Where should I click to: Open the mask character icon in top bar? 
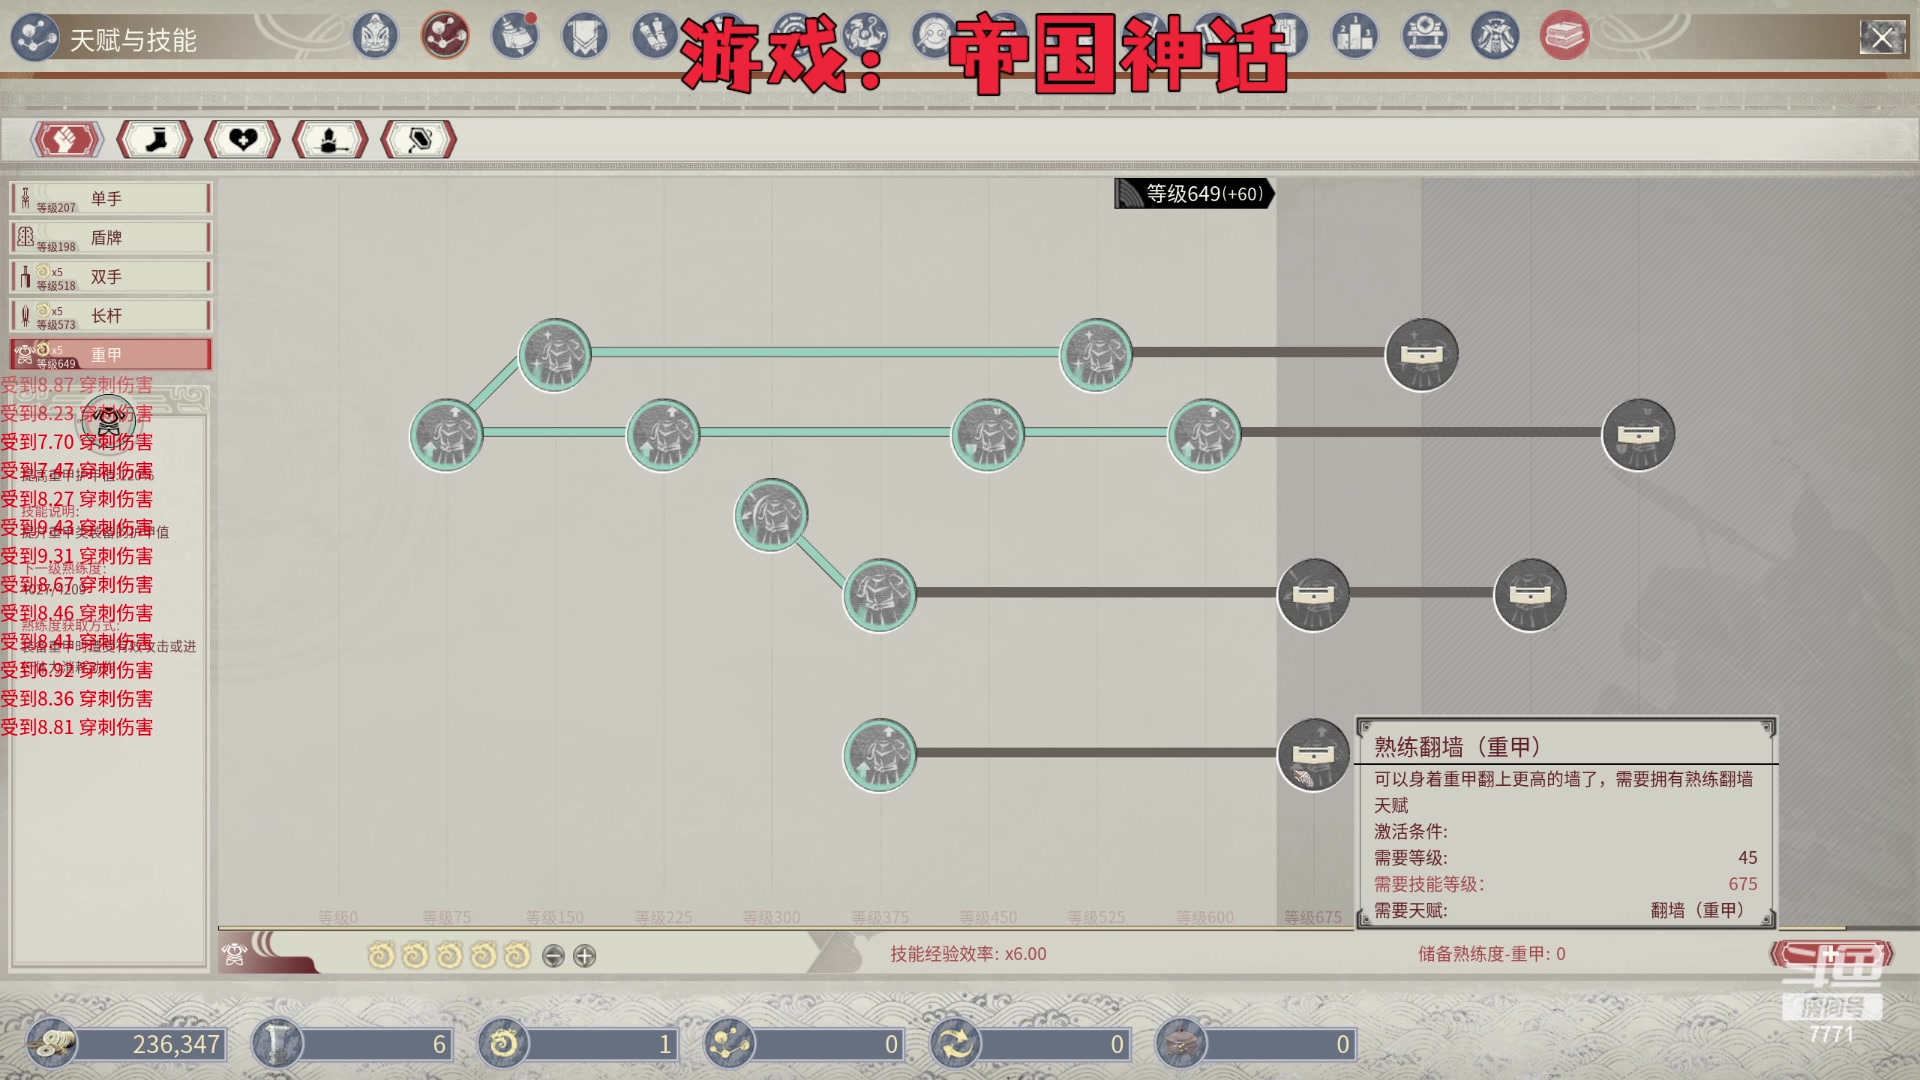(375, 37)
